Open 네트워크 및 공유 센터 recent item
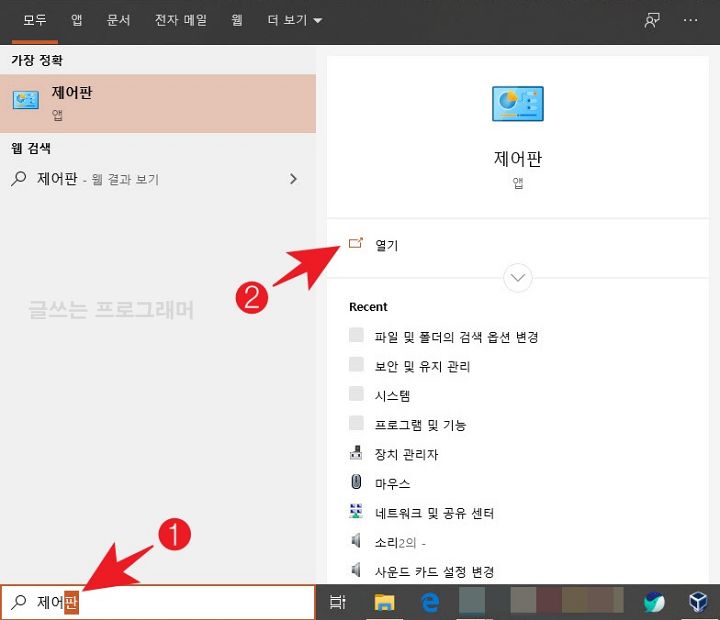The image size is (720, 620). pos(434,513)
